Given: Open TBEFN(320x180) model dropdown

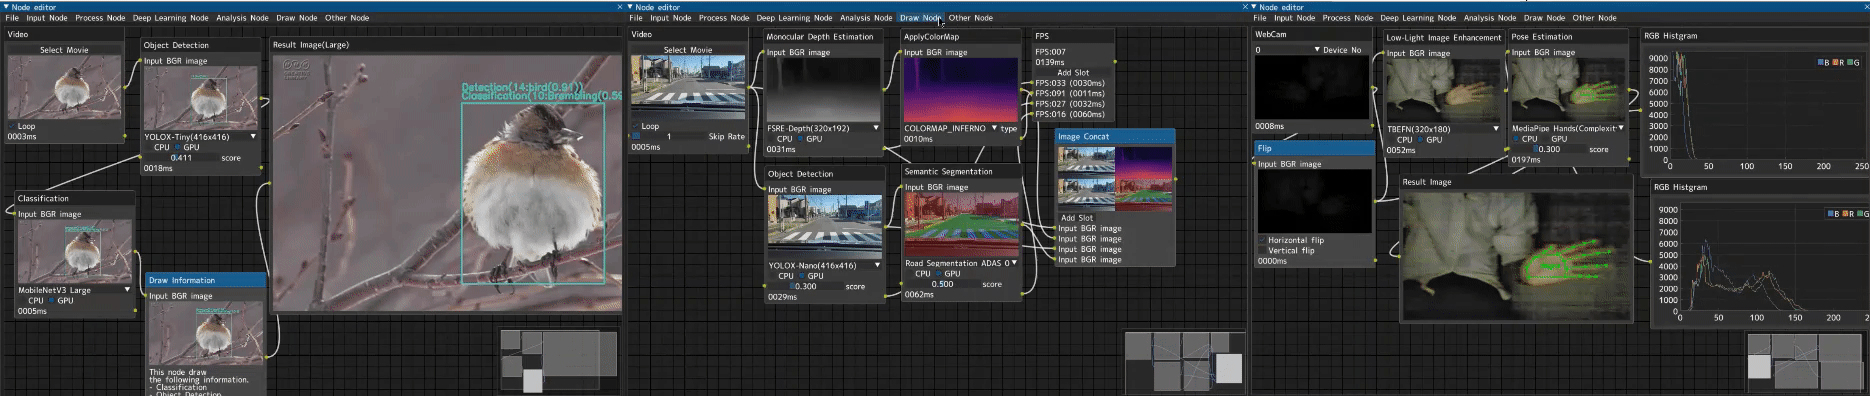Looking at the screenshot, I should (1443, 128).
